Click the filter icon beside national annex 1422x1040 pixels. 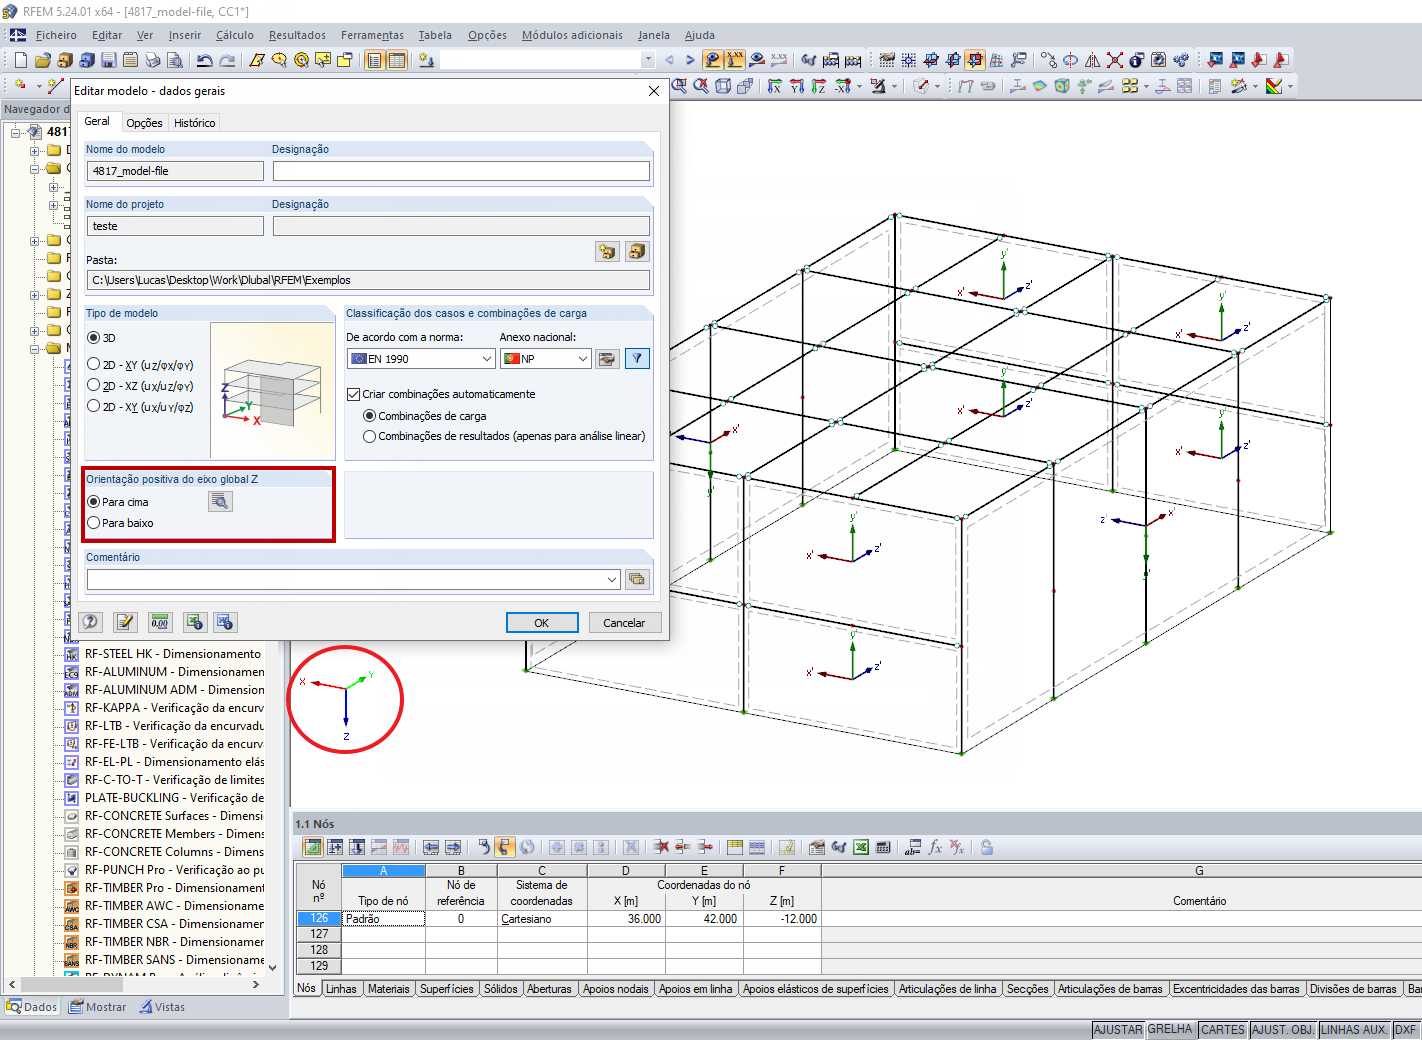coord(637,359)
